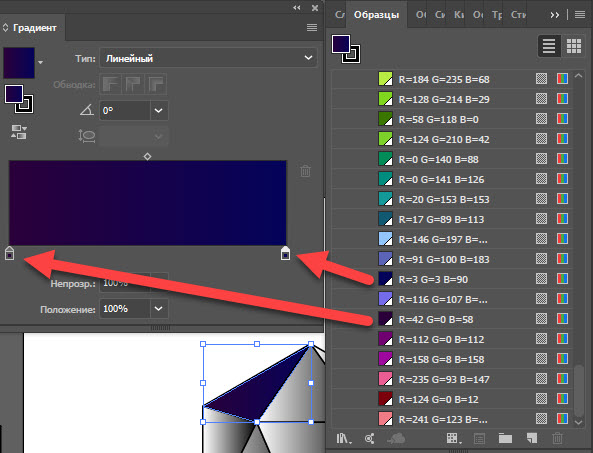Select swatch R=3 G=3 B=90

(452, 279)
